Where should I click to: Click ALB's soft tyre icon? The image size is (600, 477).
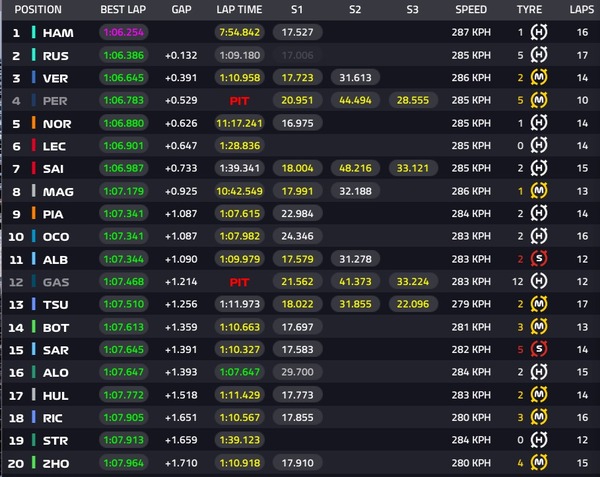click(x=538, y=259)
